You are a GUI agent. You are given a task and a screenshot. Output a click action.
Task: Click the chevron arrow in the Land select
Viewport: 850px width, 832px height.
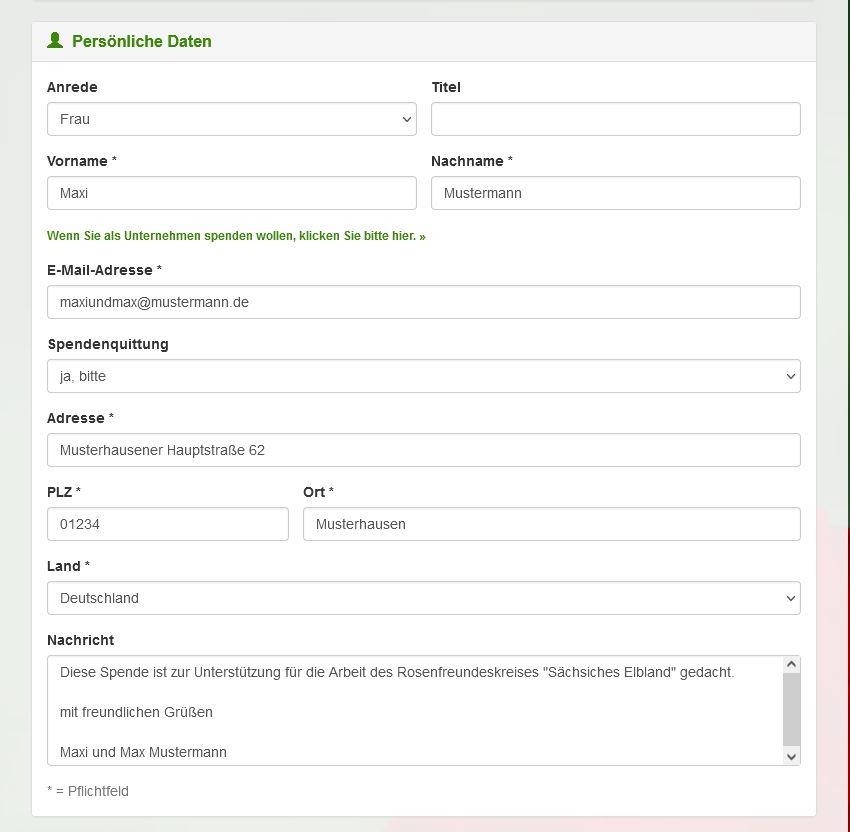point(790,598)
